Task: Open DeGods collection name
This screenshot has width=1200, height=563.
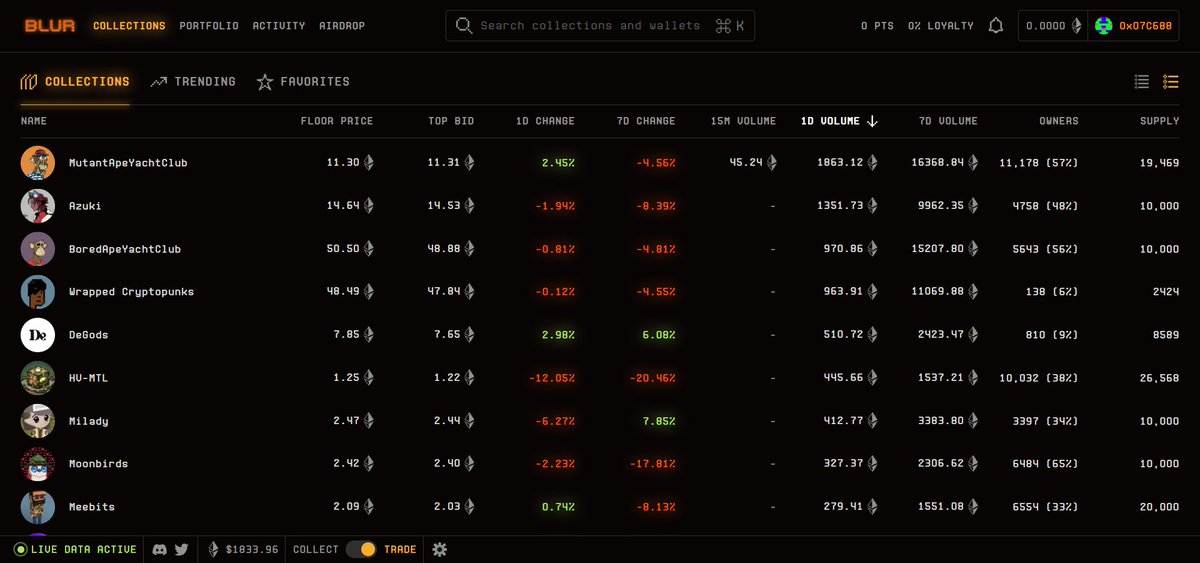Action: coord(88,335)
